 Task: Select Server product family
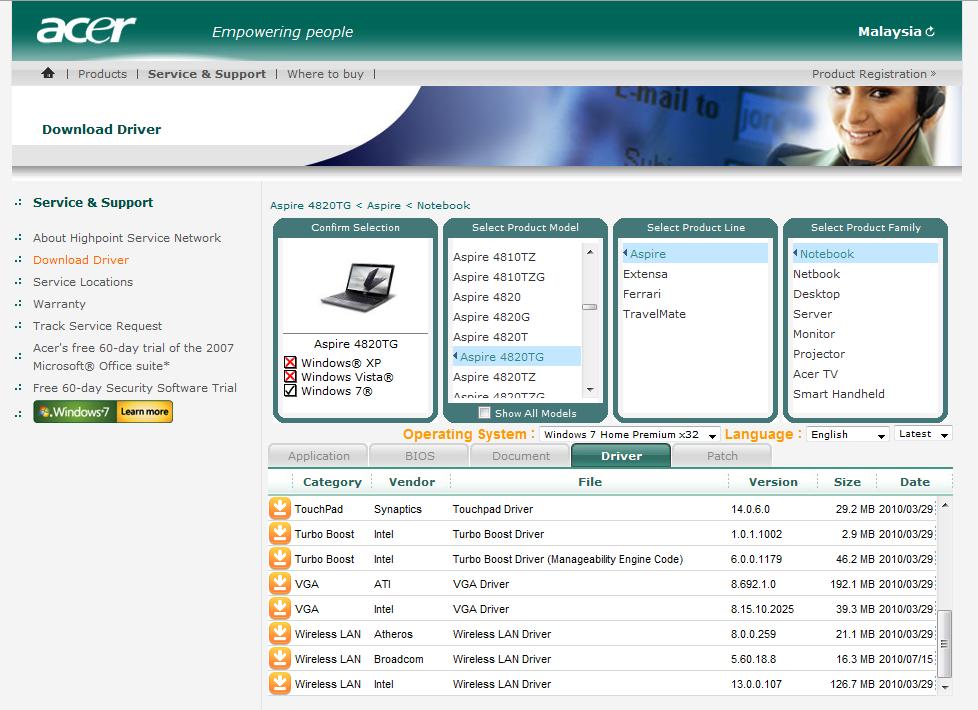coord(812,314)
